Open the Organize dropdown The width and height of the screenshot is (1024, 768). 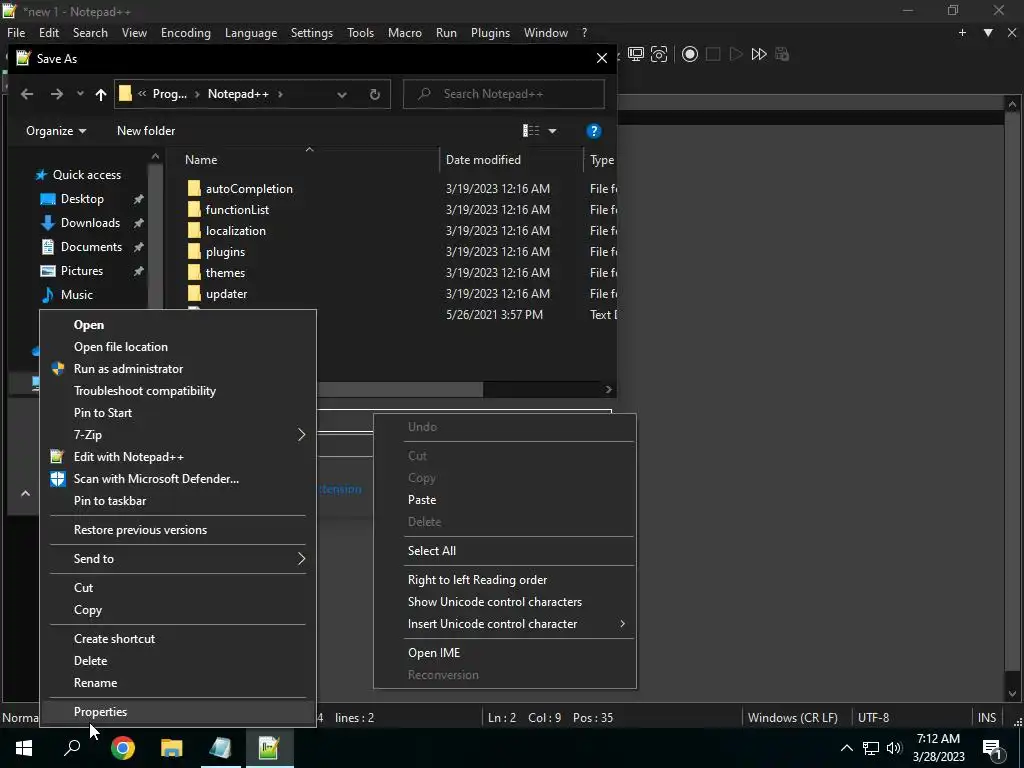pos(56,131)
